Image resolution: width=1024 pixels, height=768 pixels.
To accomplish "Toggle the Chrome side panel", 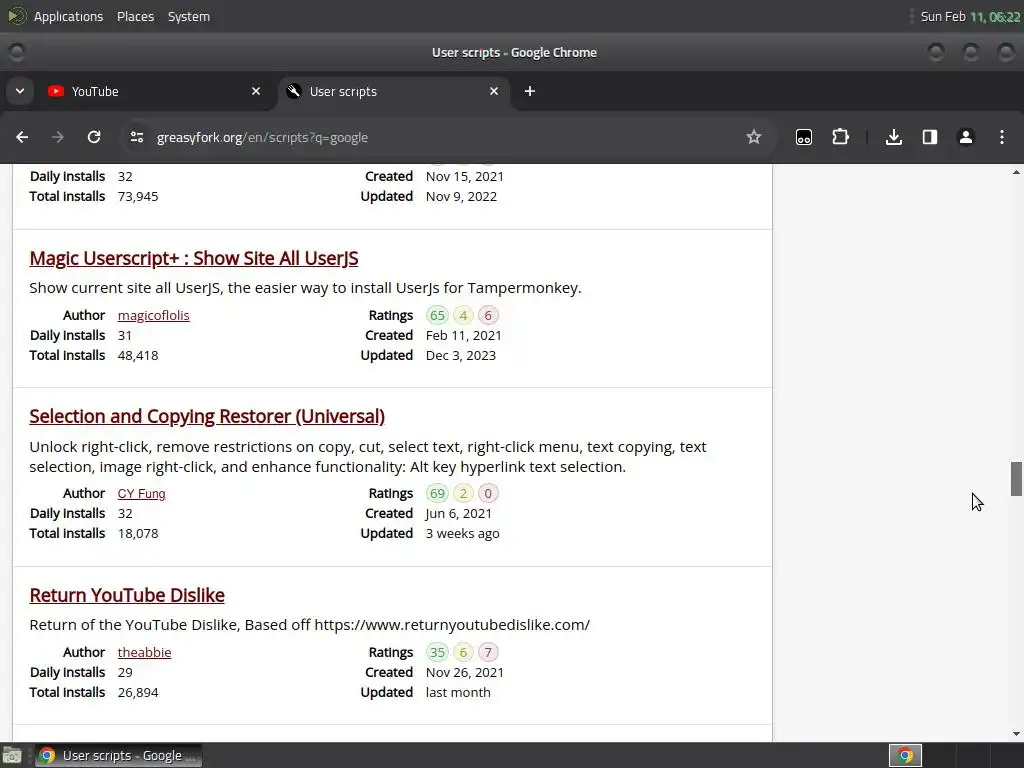I will point(930,137).
